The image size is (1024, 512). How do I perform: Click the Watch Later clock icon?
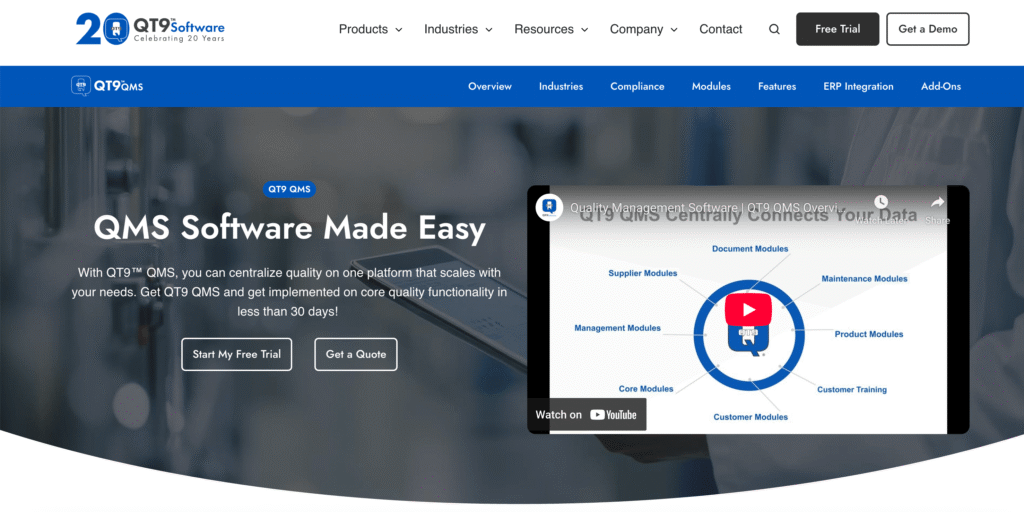click(880, 202)
